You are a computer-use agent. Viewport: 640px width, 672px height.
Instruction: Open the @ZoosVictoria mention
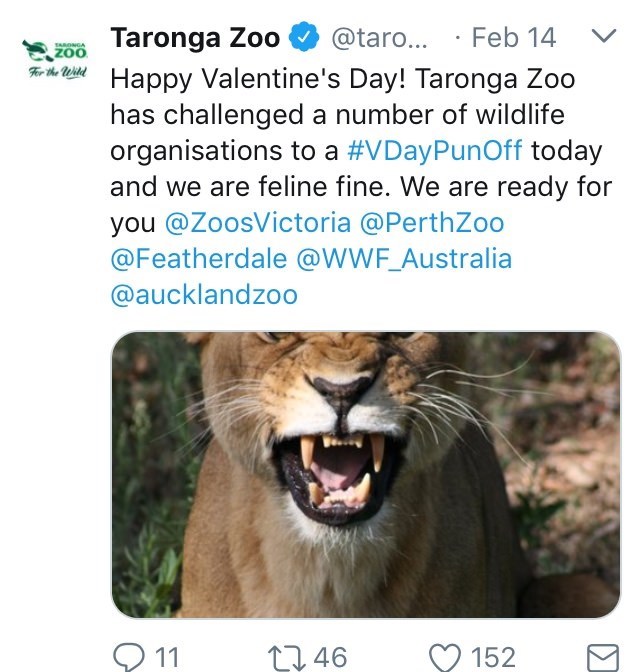click(x=263, y=222)
